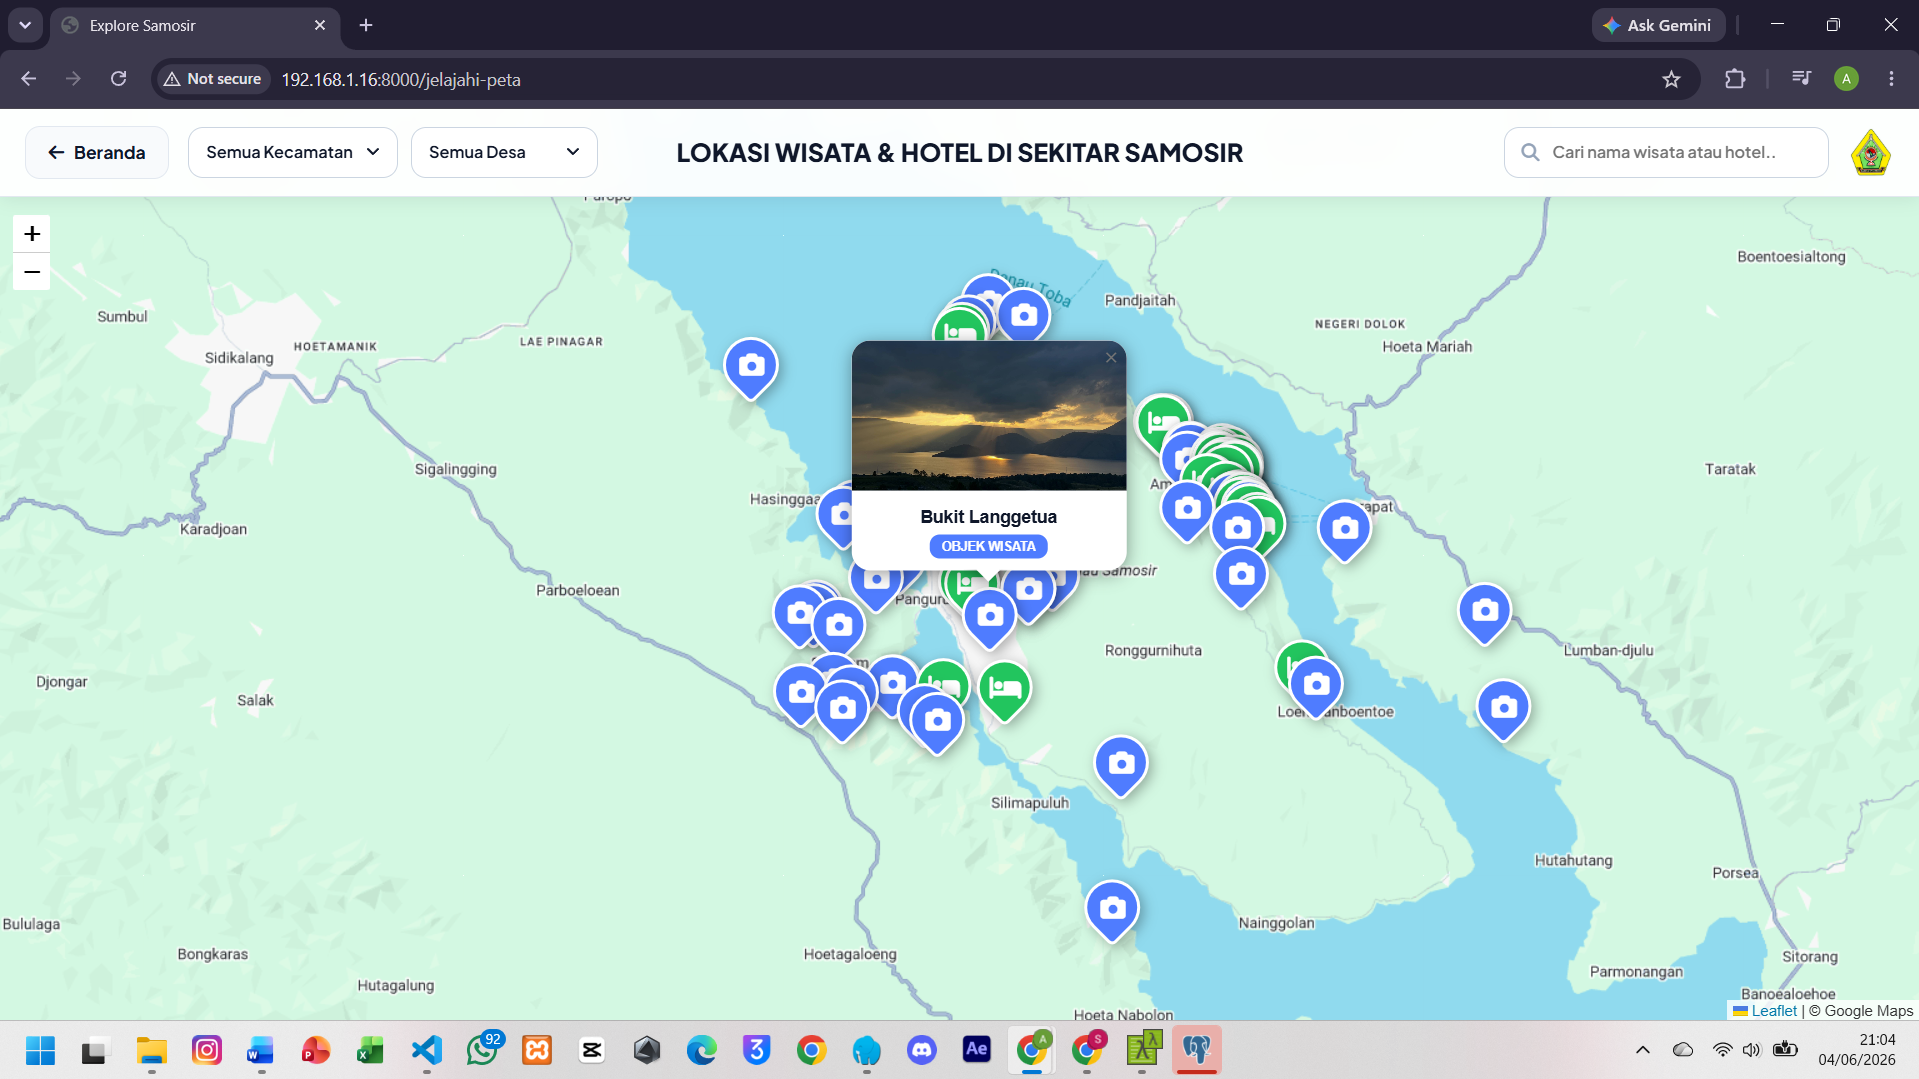Image resolution: width=1919 pixels, height=1079 pixels.
Task: Select camera marker north of Lumban-djulu
Action: pyautogui.click(x=1485, y=613)
